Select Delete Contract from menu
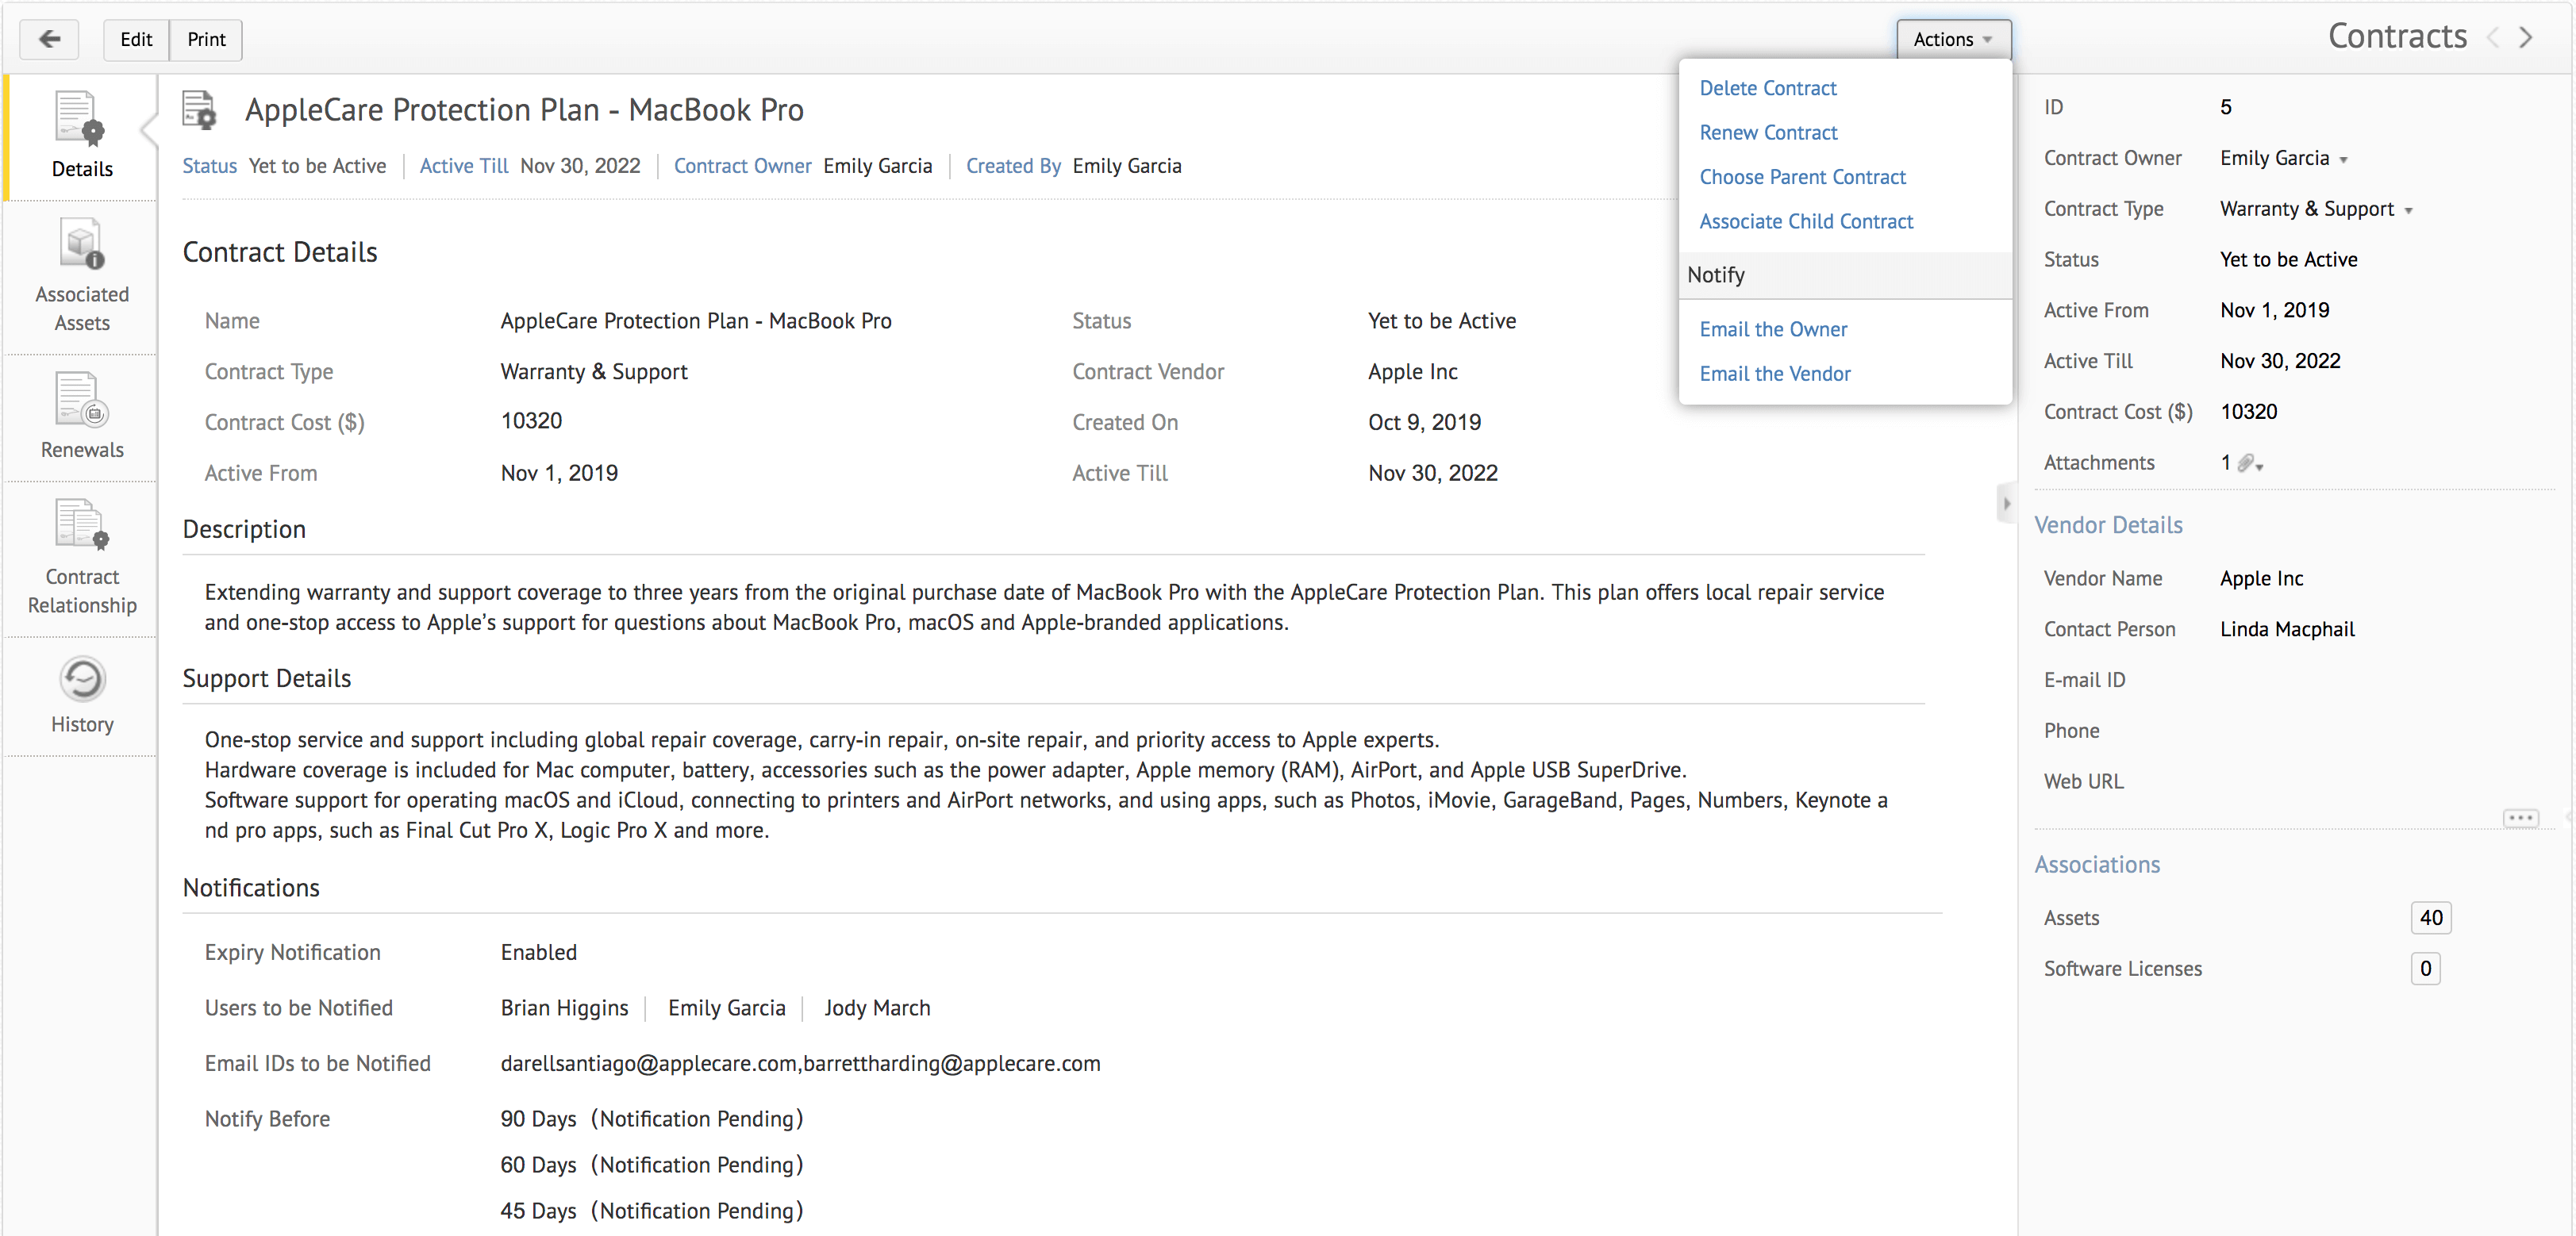The image size is (2576, 1236). pos(1767,88)
